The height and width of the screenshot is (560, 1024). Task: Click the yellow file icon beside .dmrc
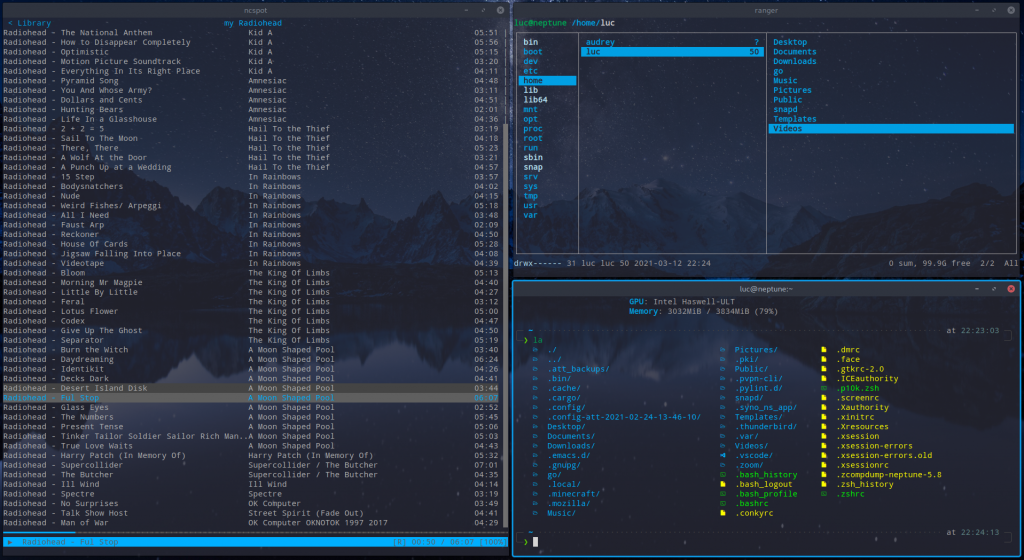pyautogui.click(x=824, y=350)
